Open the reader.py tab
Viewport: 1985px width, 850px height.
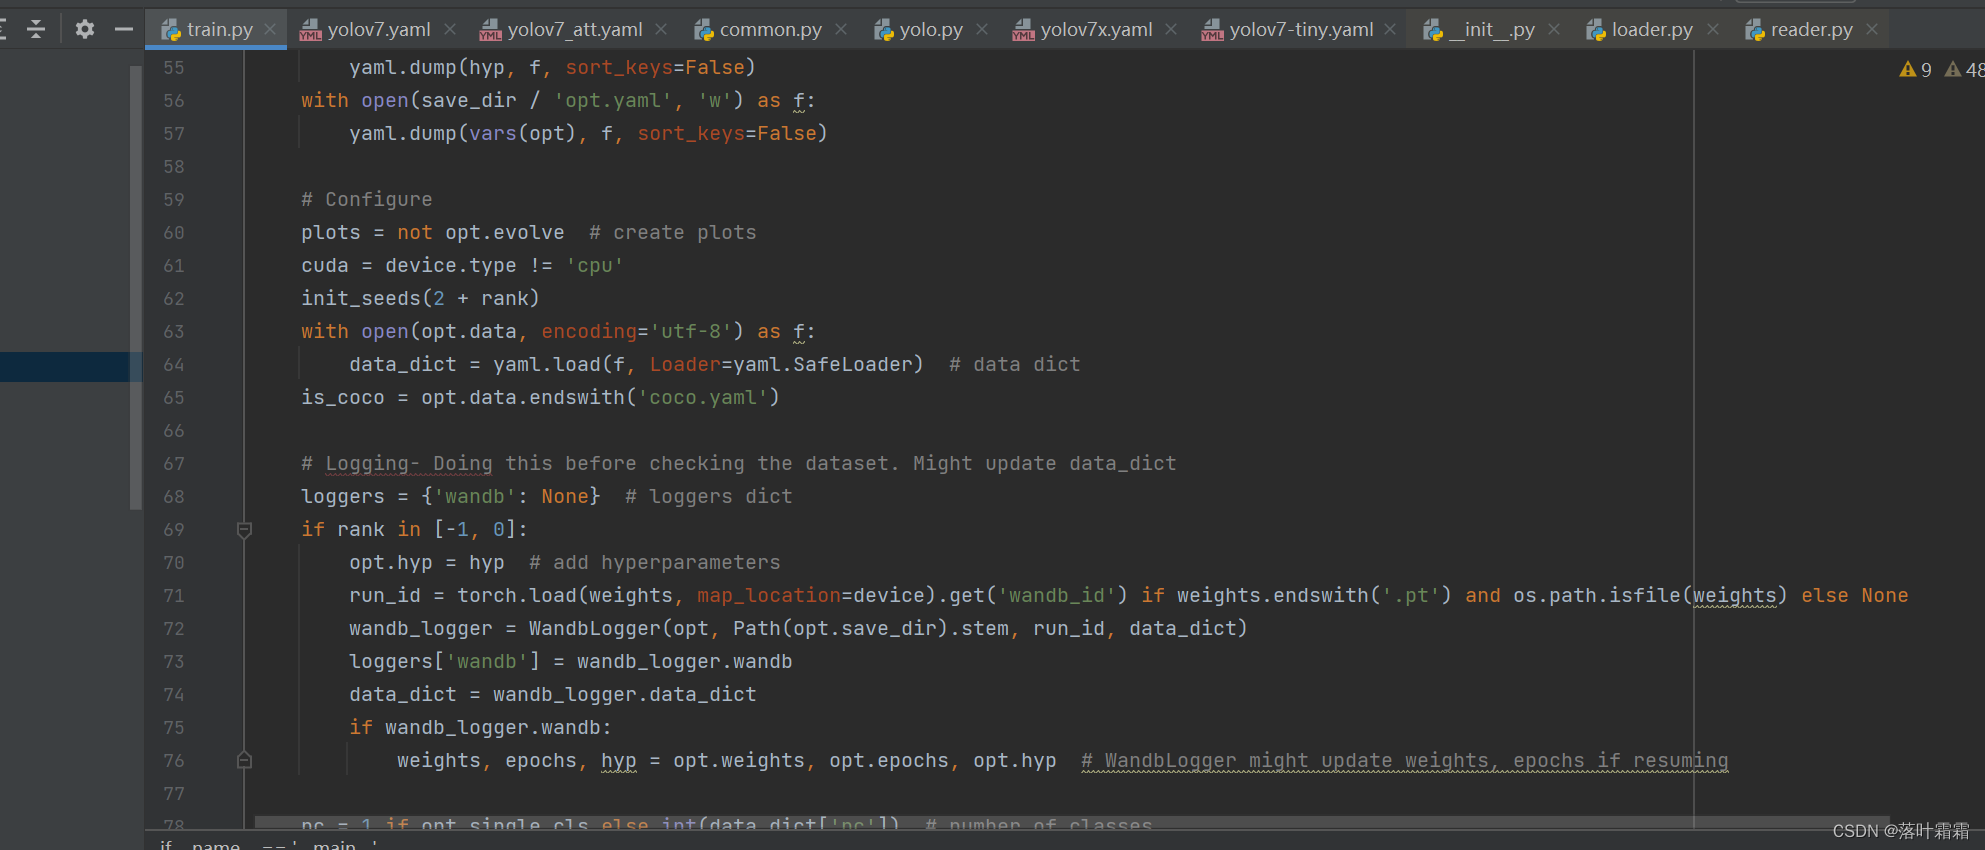[1811, 30]
